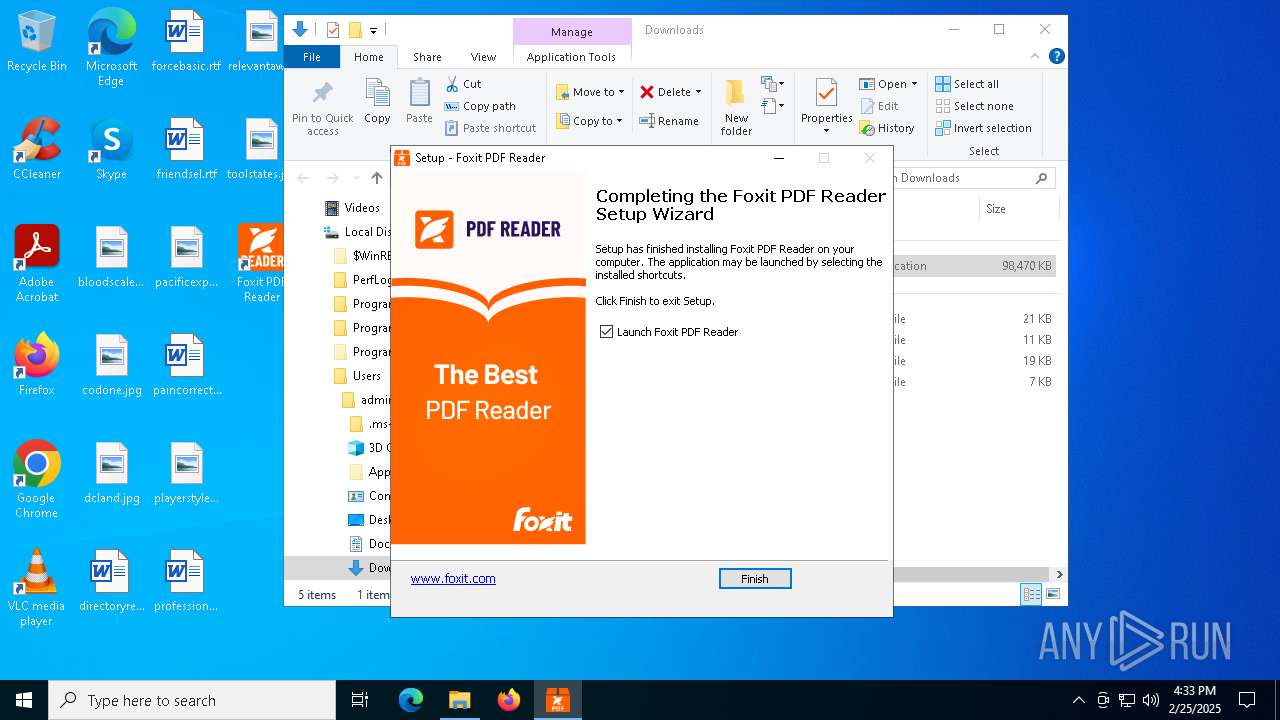Viewport: 1280px width, 720px height.
Task: Click Invert selection in ribbon
Action: pos(983,128)
